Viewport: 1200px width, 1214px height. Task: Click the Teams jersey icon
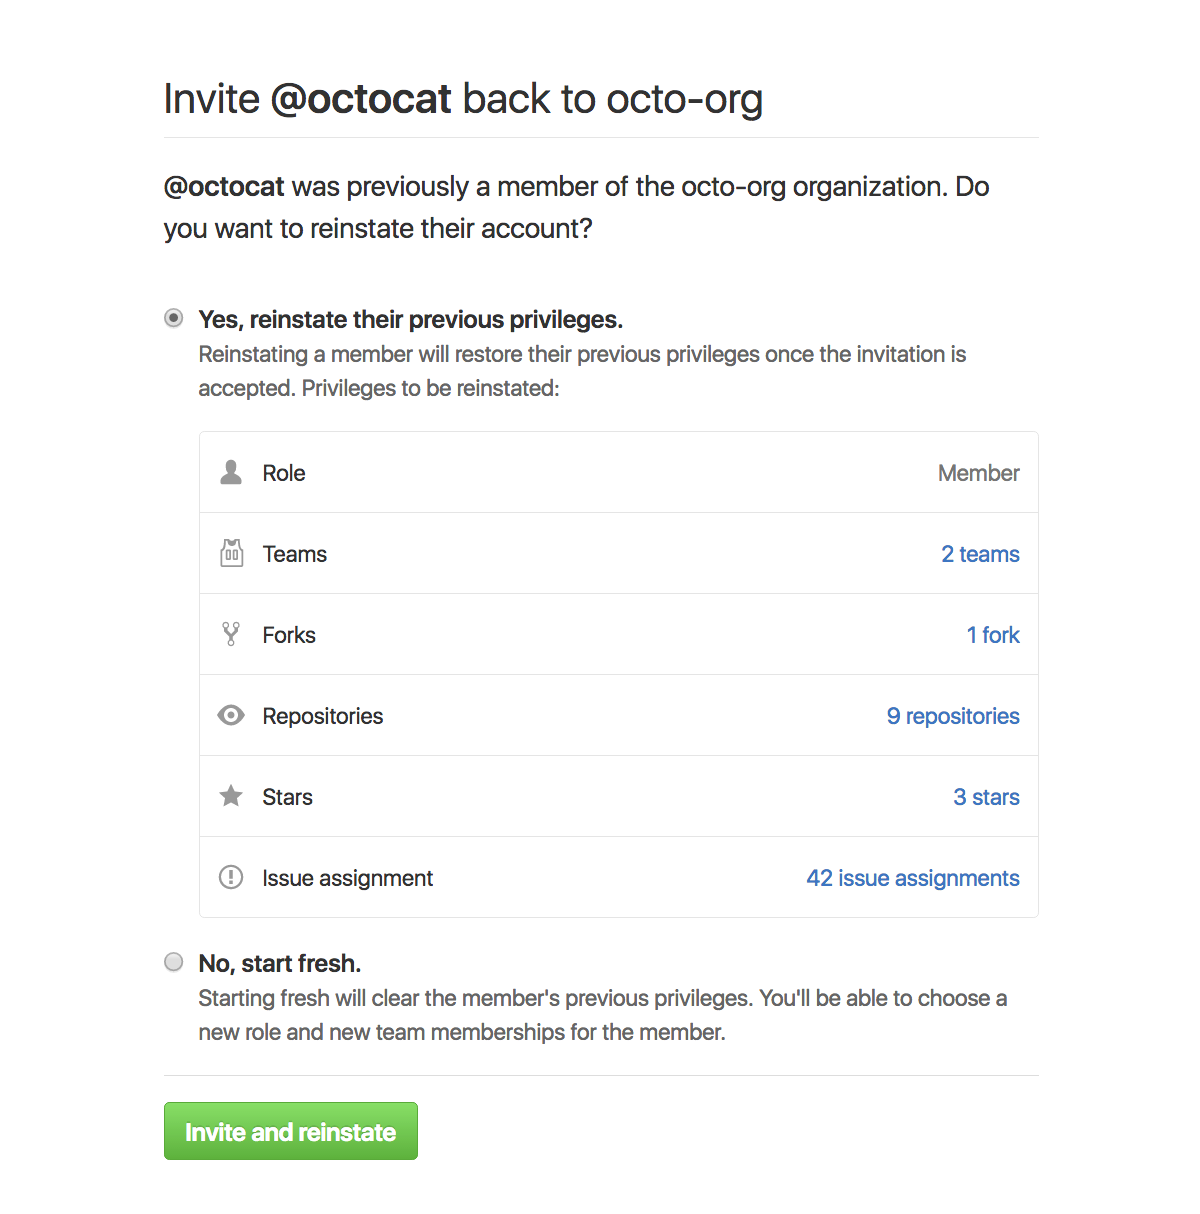(231, 553)
